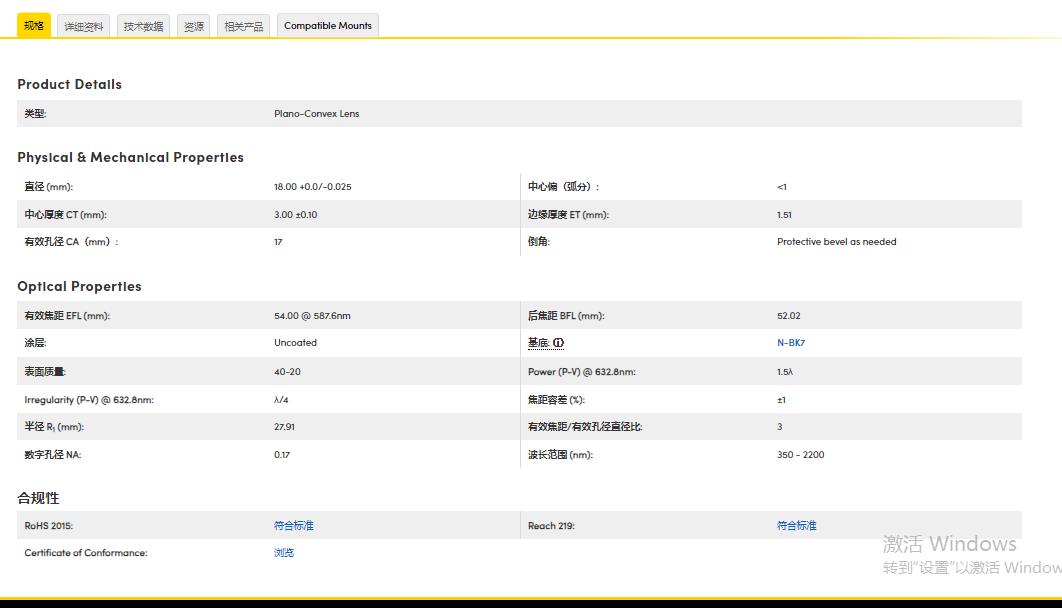
Task: Click the Plano-Convex Lens type value
Action: (316, 114)
